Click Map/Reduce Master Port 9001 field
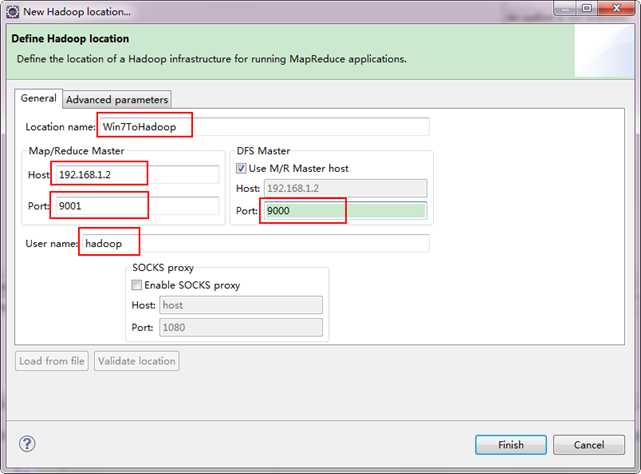The width and height of the screenshot is (641, 474). point(135,206)
